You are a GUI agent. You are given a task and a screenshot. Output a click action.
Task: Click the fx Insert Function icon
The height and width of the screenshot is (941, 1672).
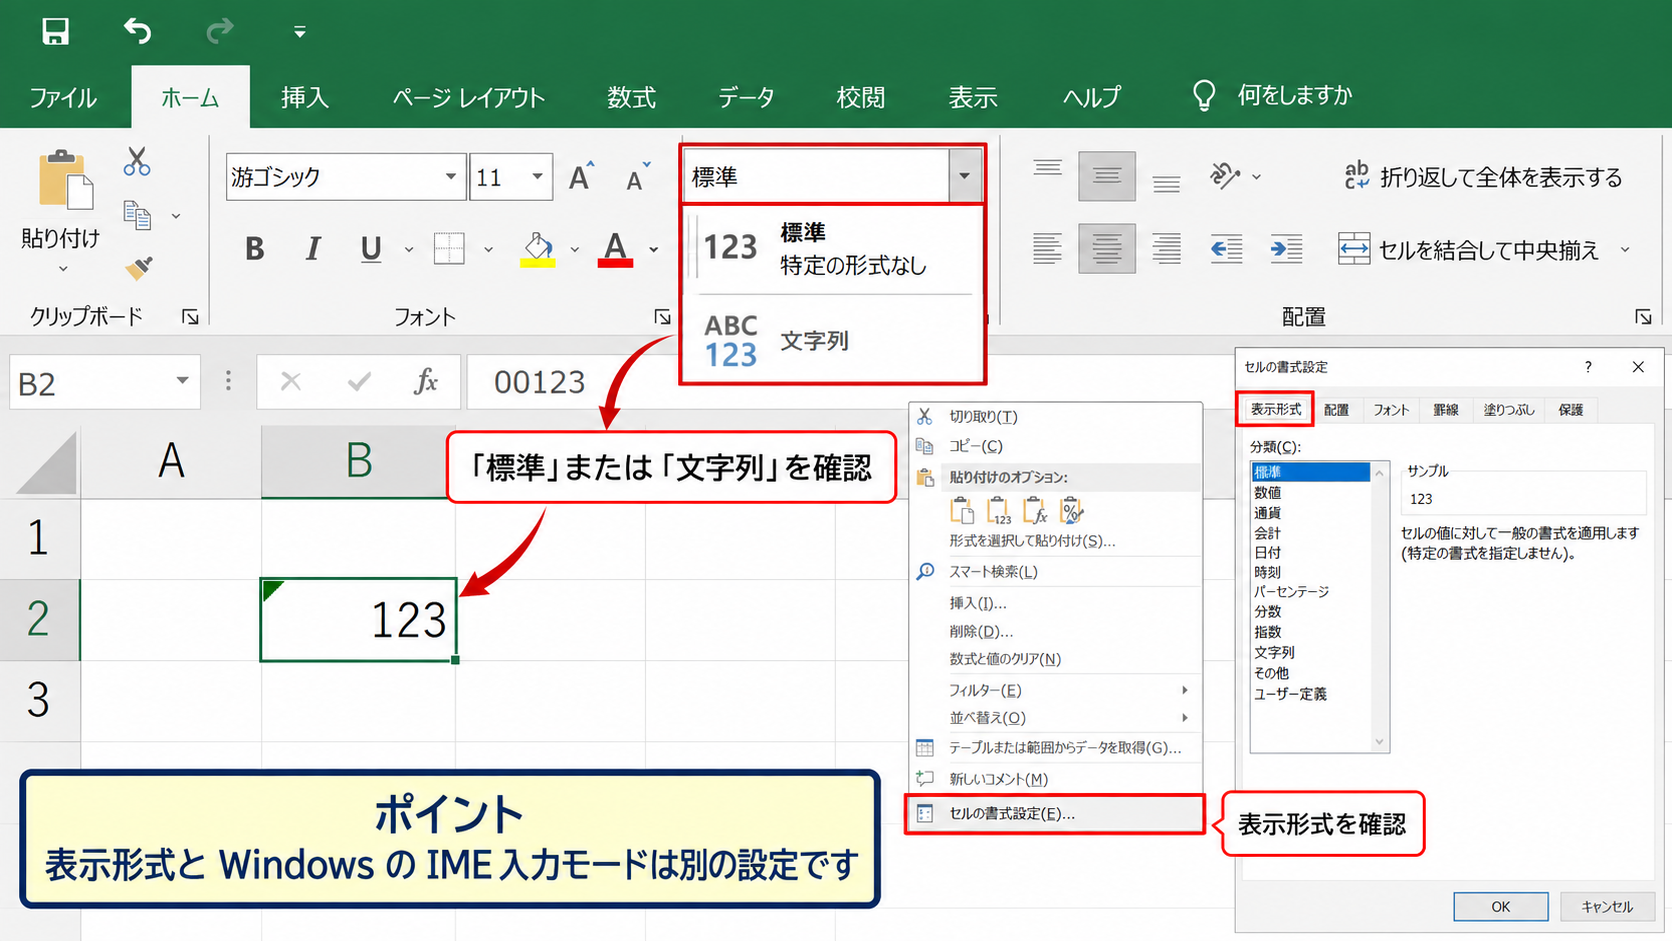(426, 381)
